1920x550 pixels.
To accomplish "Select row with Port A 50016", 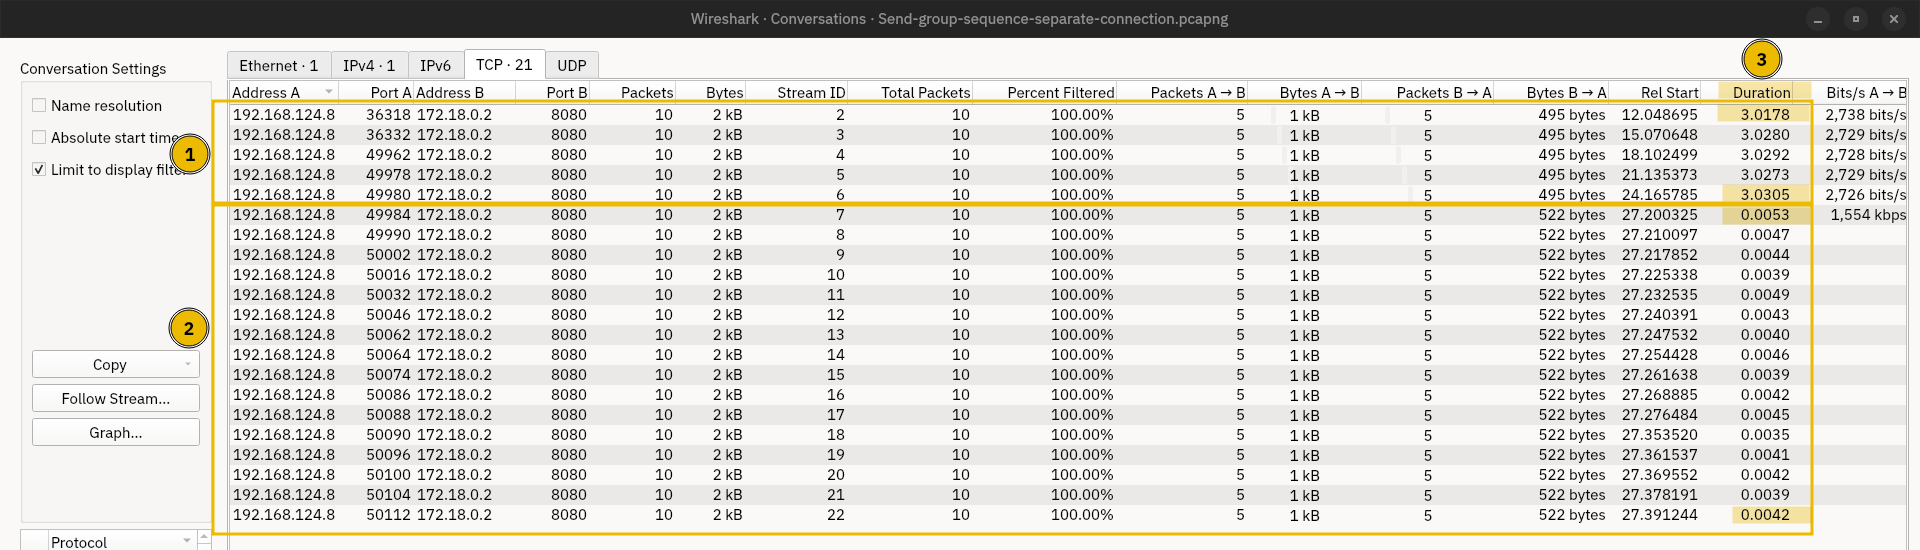I will (1068, 274).
